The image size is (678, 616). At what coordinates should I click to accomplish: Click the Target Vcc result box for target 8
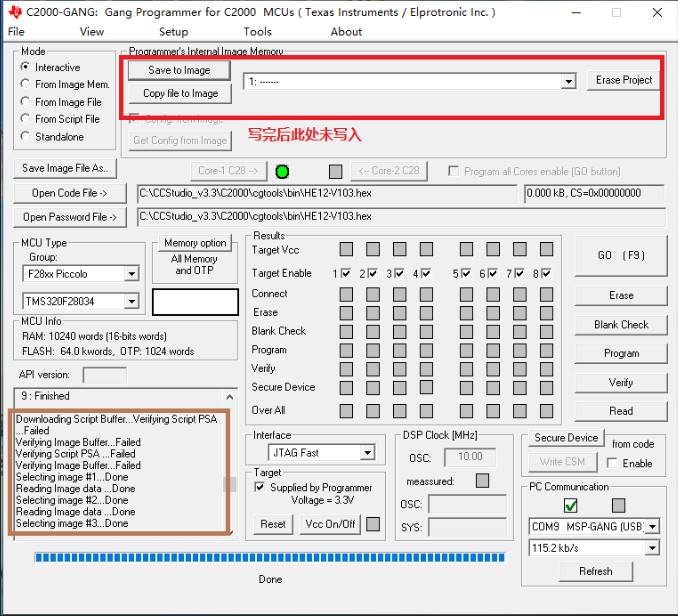click(546, 249)
